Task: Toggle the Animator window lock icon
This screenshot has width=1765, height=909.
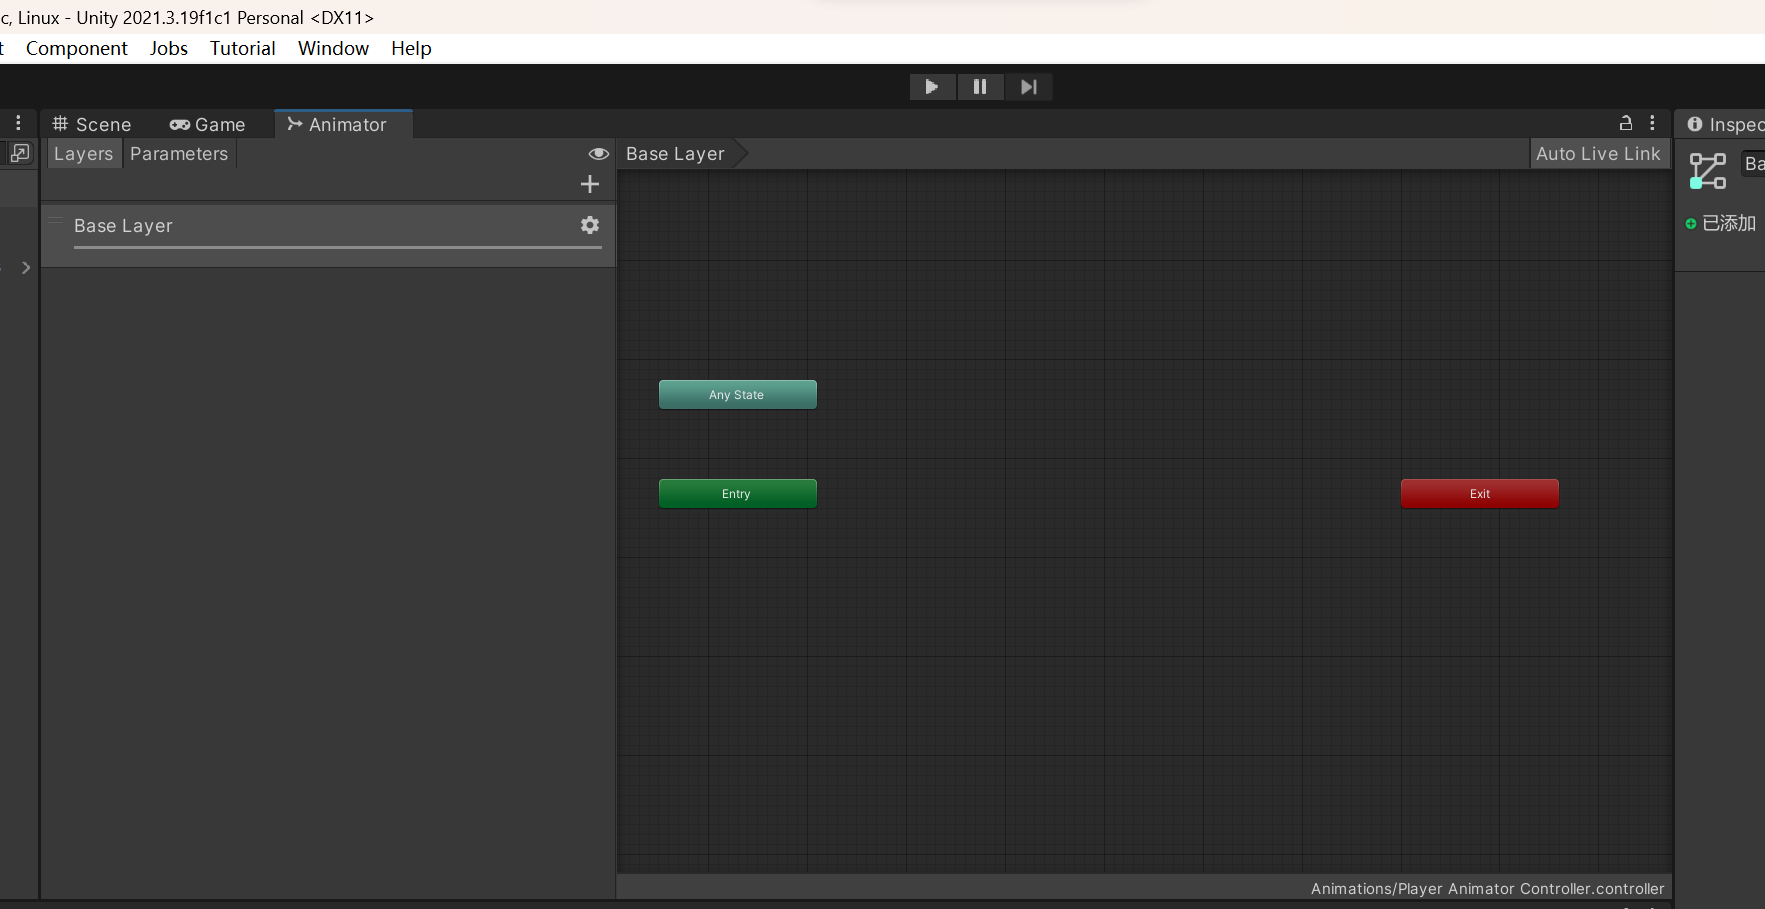Action: pyautogui.click(x=1626, y=123)
